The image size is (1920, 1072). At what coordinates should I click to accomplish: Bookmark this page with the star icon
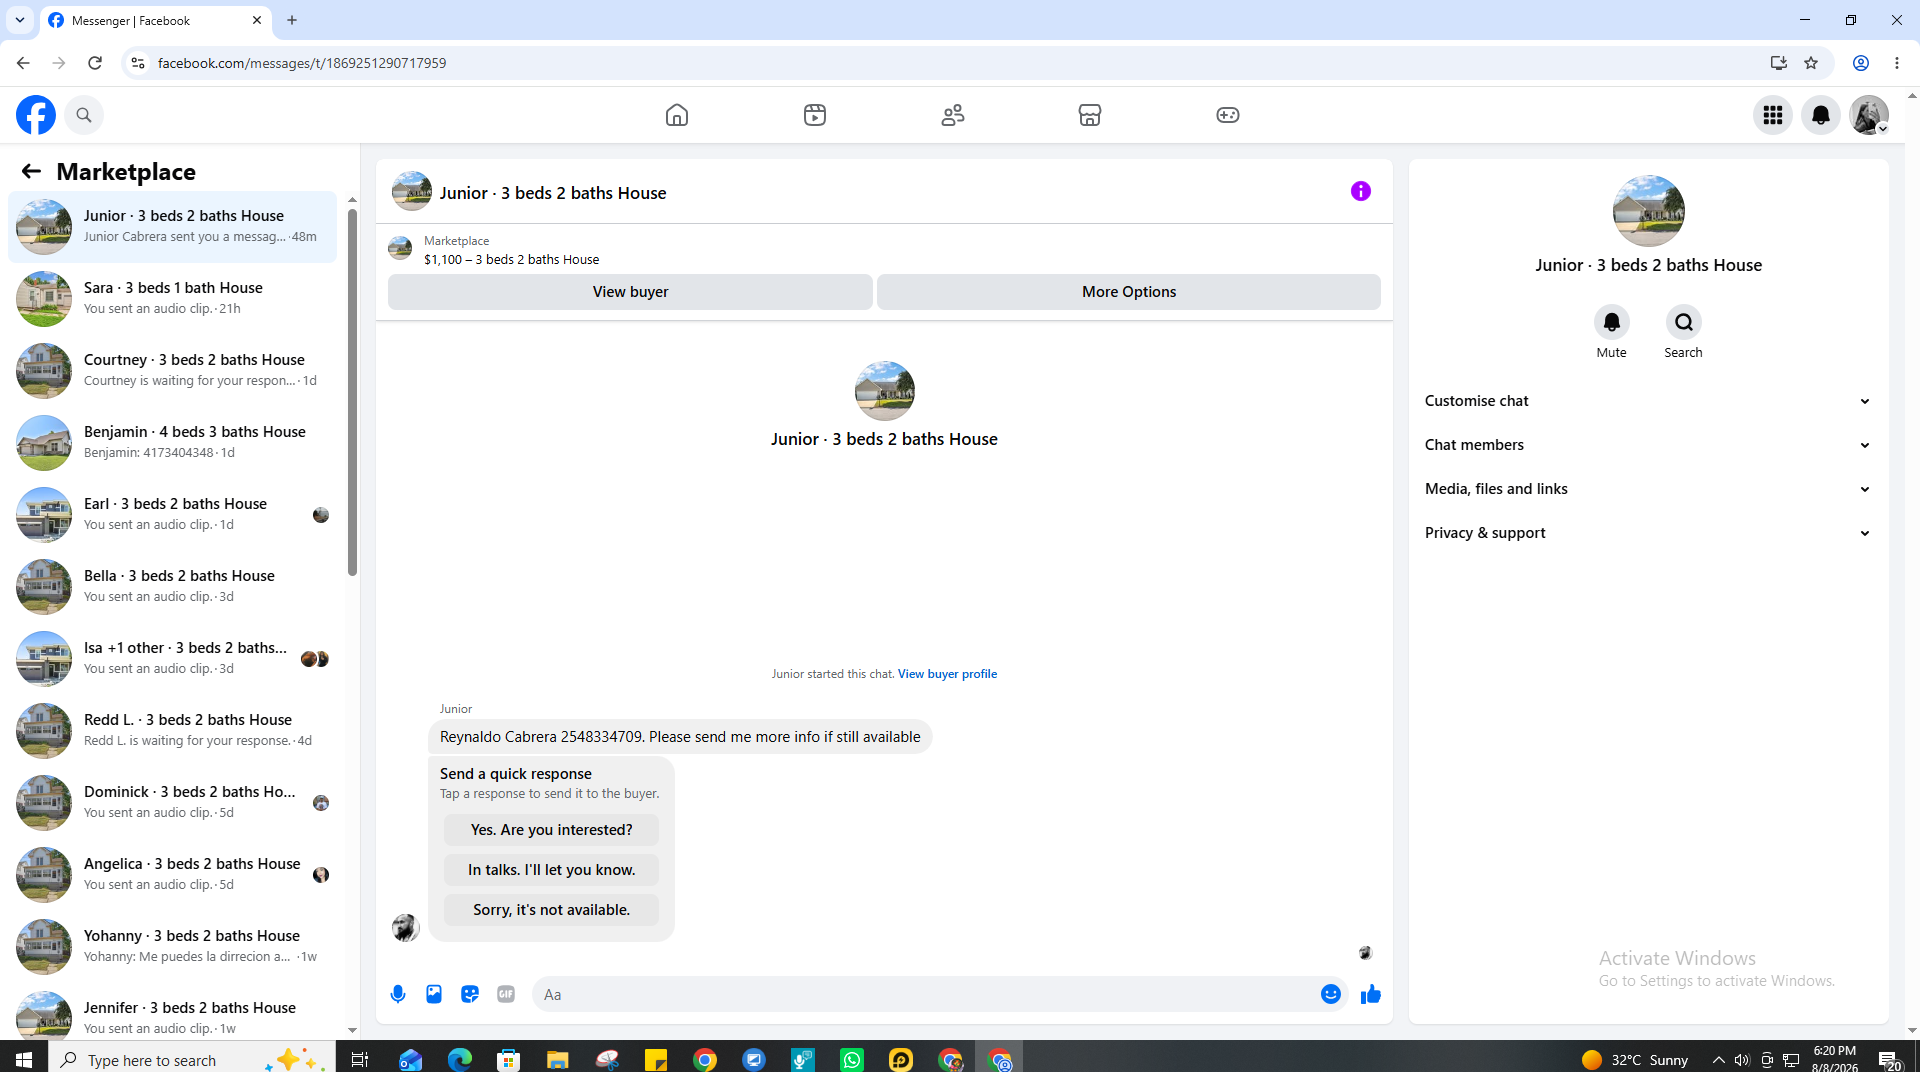(x=1811, y=63)
